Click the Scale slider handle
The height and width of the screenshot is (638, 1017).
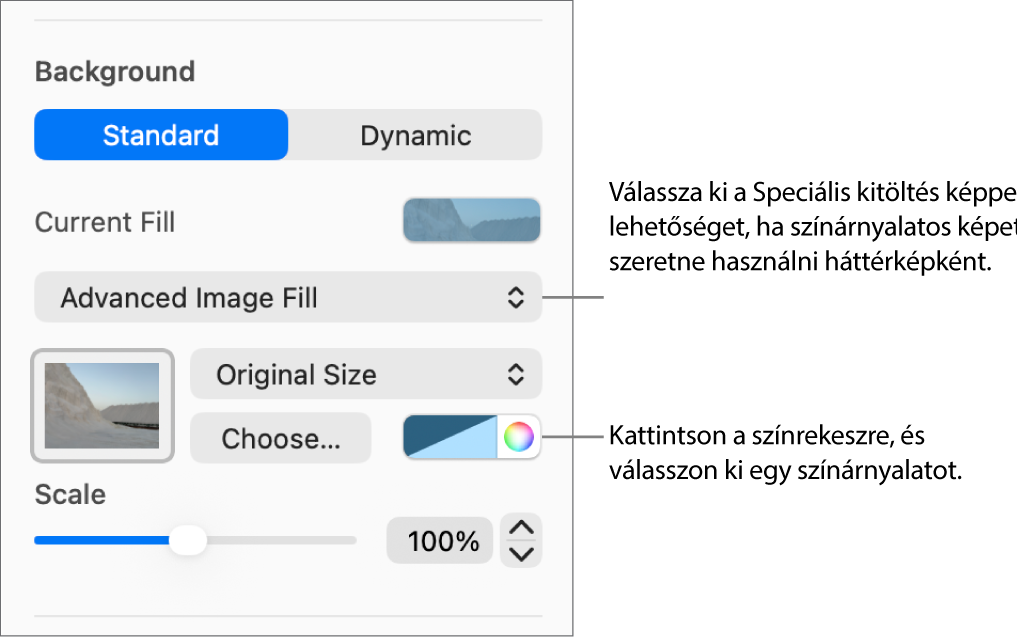click(x=187, y=540)
